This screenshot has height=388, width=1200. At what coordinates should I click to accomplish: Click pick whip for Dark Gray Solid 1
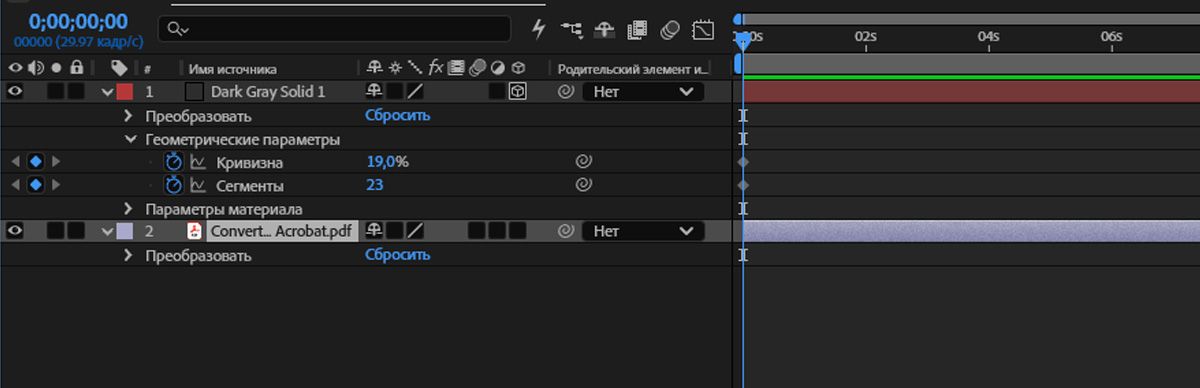point(565,91)
